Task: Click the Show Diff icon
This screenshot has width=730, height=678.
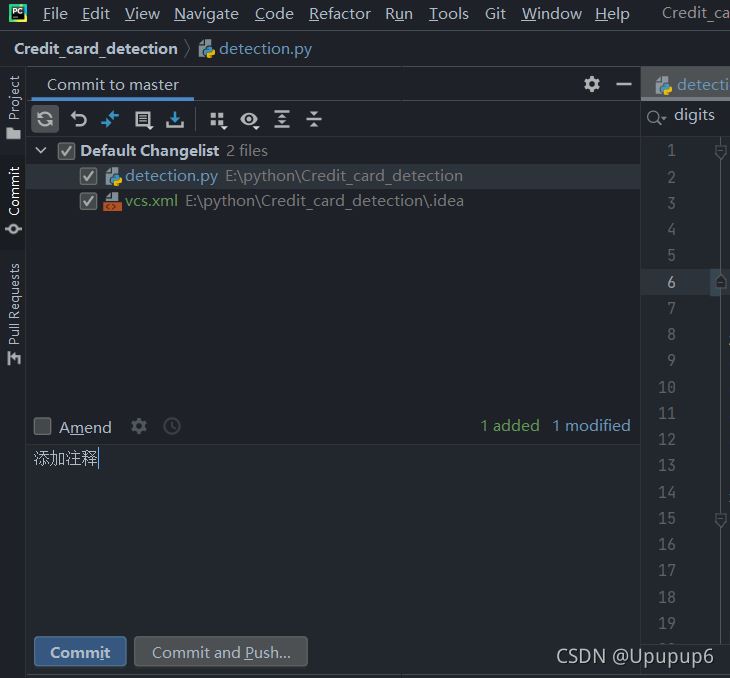Action: 110,120
